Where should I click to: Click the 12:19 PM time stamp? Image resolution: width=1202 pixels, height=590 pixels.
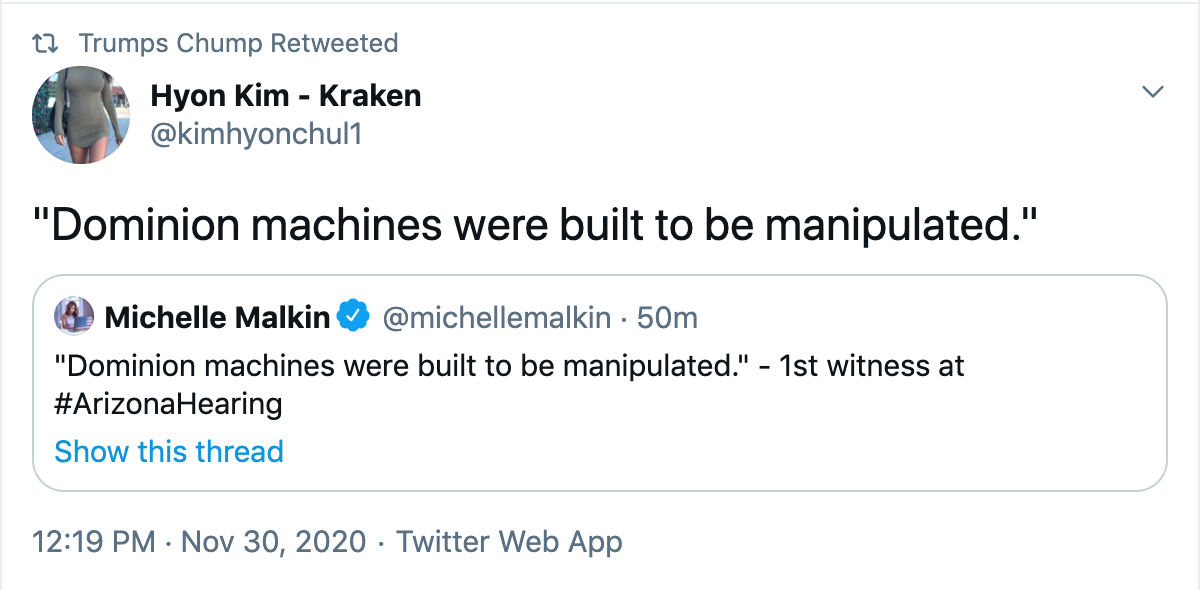(x=94, y=542)
